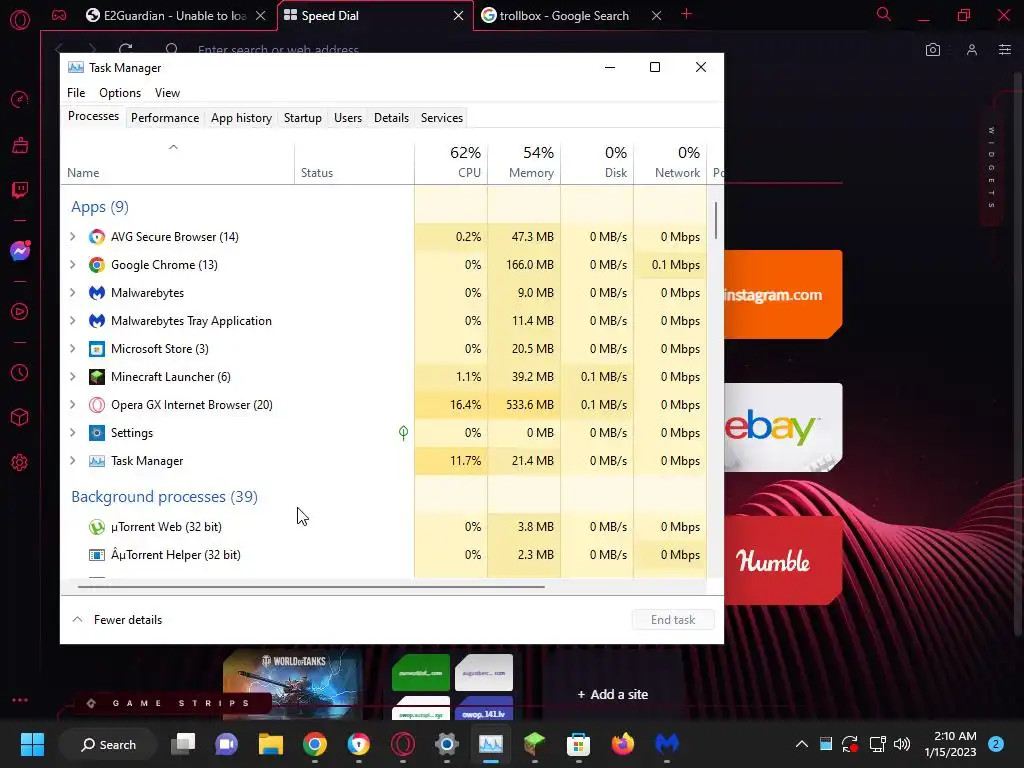Click Microsoft Store process icon
This screenshot has width=1024, height=768.
97,349
